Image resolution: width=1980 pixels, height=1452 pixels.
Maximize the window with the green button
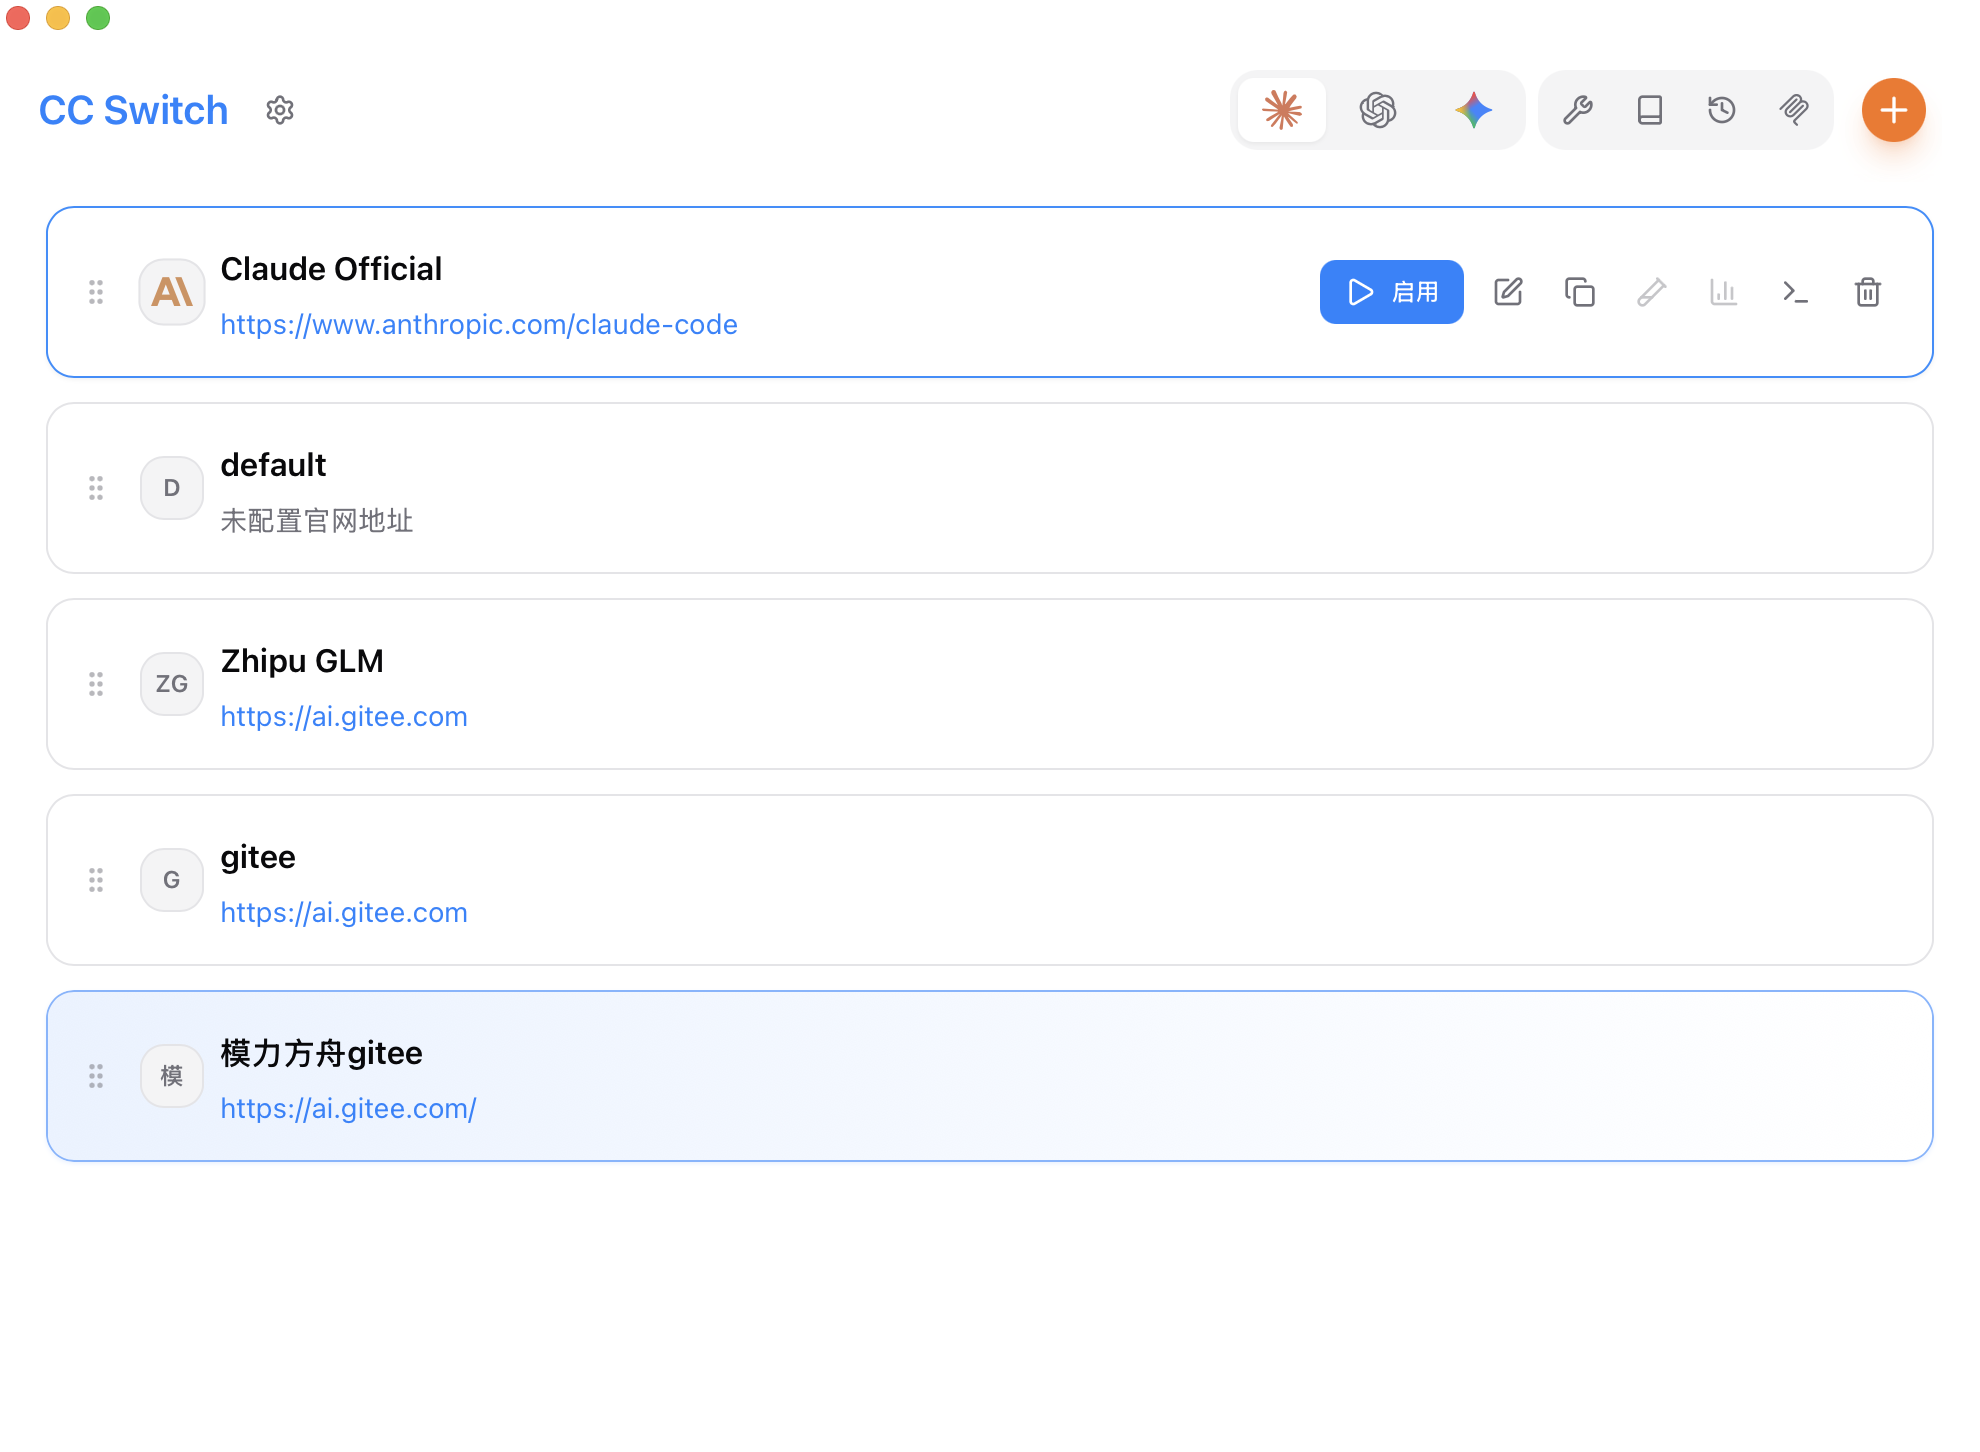click(98, 18)
